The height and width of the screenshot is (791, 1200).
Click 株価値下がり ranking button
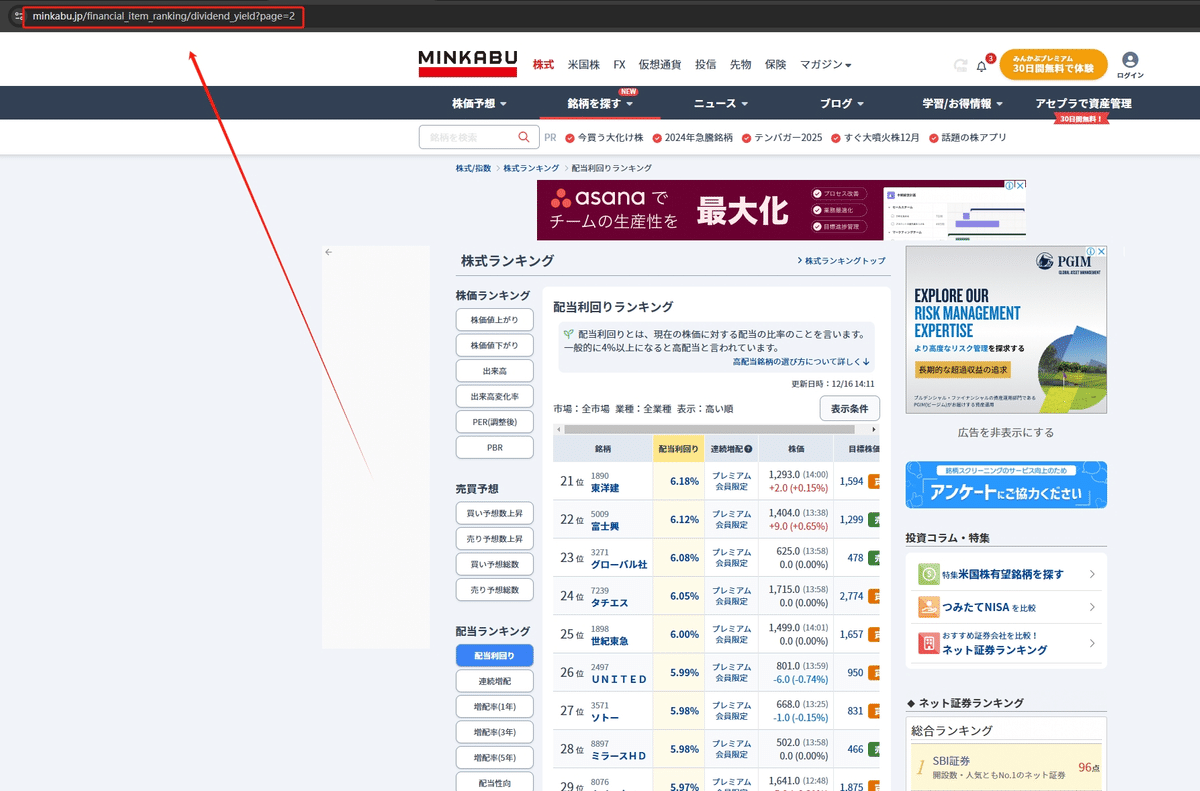tap(494, 345)
